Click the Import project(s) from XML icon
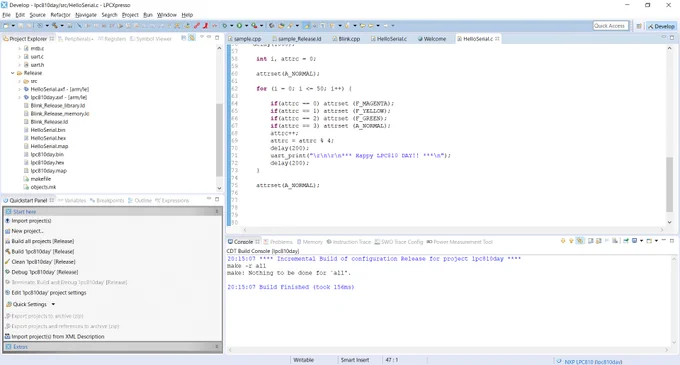The width and height of the screenshot is (680, 365). [7, 336]
